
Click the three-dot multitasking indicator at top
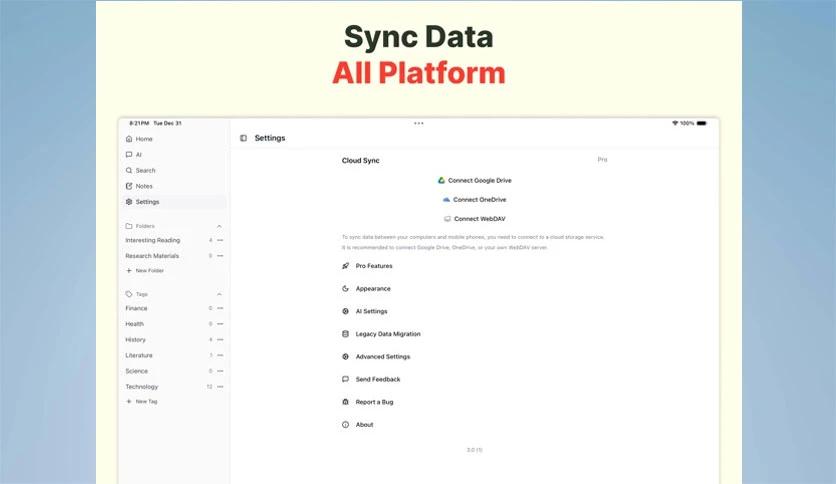pyautogui.click(x=418, y=123)
